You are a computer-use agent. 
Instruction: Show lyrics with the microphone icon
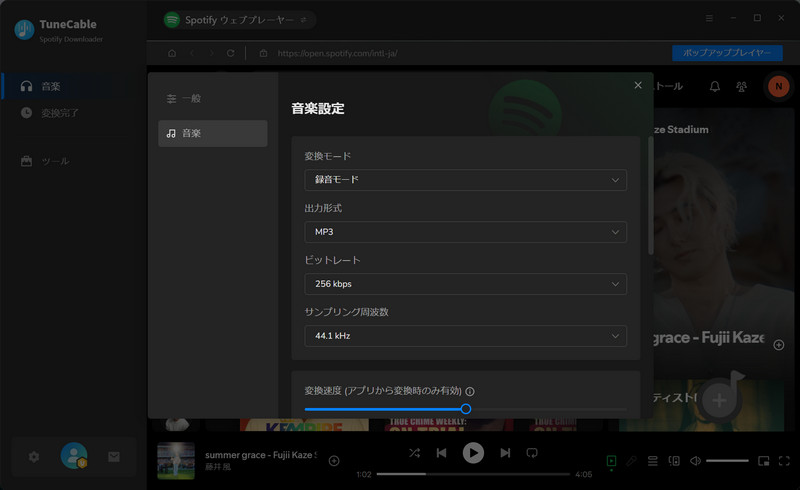point(632,461)
